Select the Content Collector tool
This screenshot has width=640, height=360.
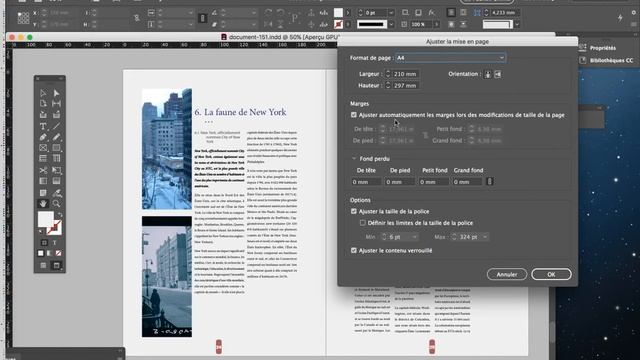coord(43,115)
